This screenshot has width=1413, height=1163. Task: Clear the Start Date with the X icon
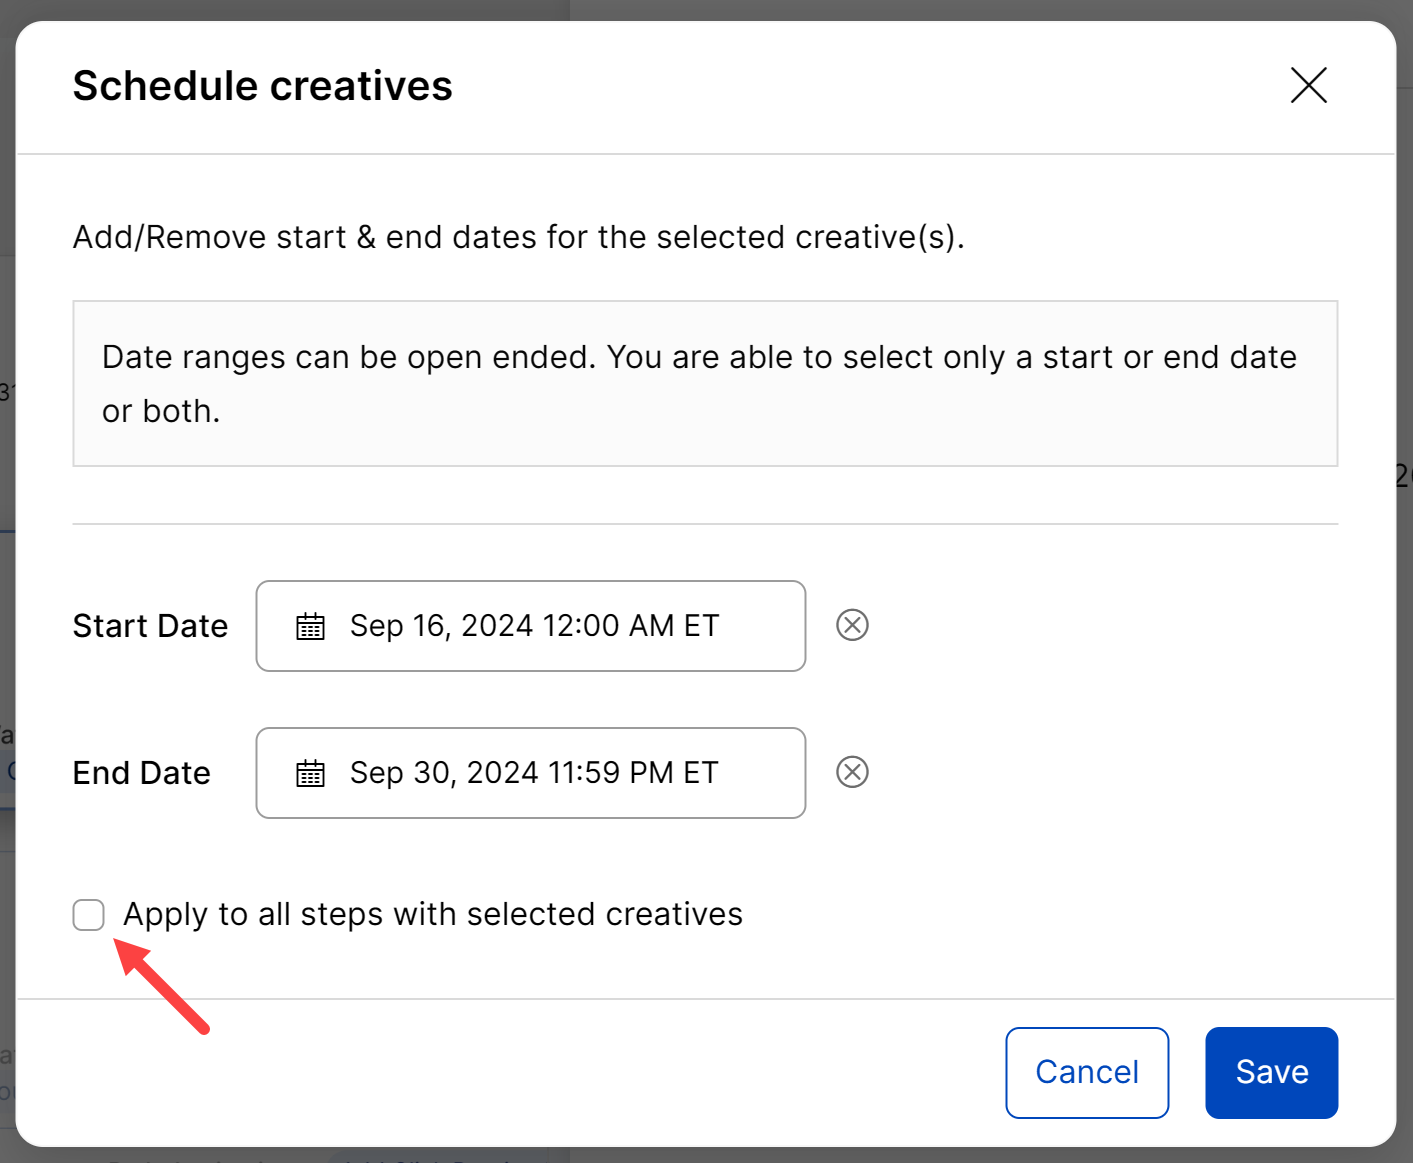[x=852, y=626]
